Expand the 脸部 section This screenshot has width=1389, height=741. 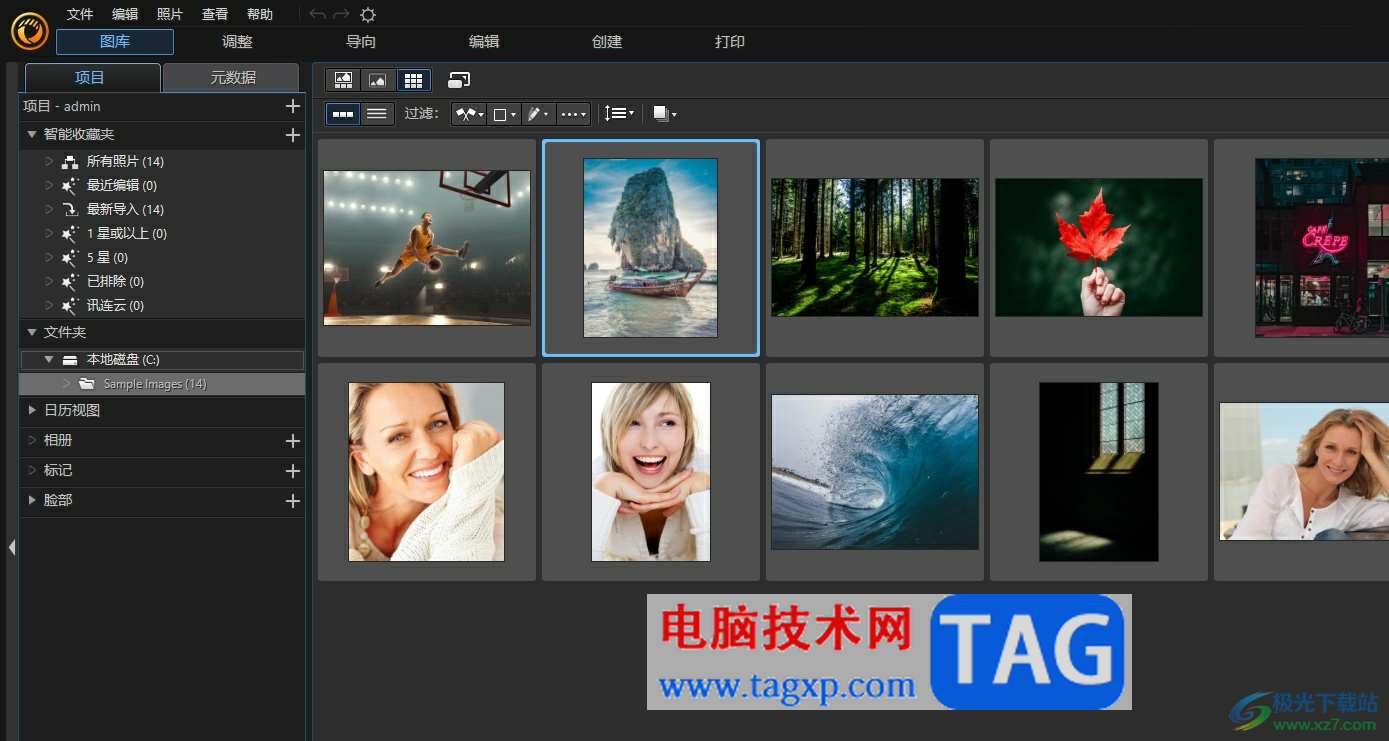click(32, 500)
